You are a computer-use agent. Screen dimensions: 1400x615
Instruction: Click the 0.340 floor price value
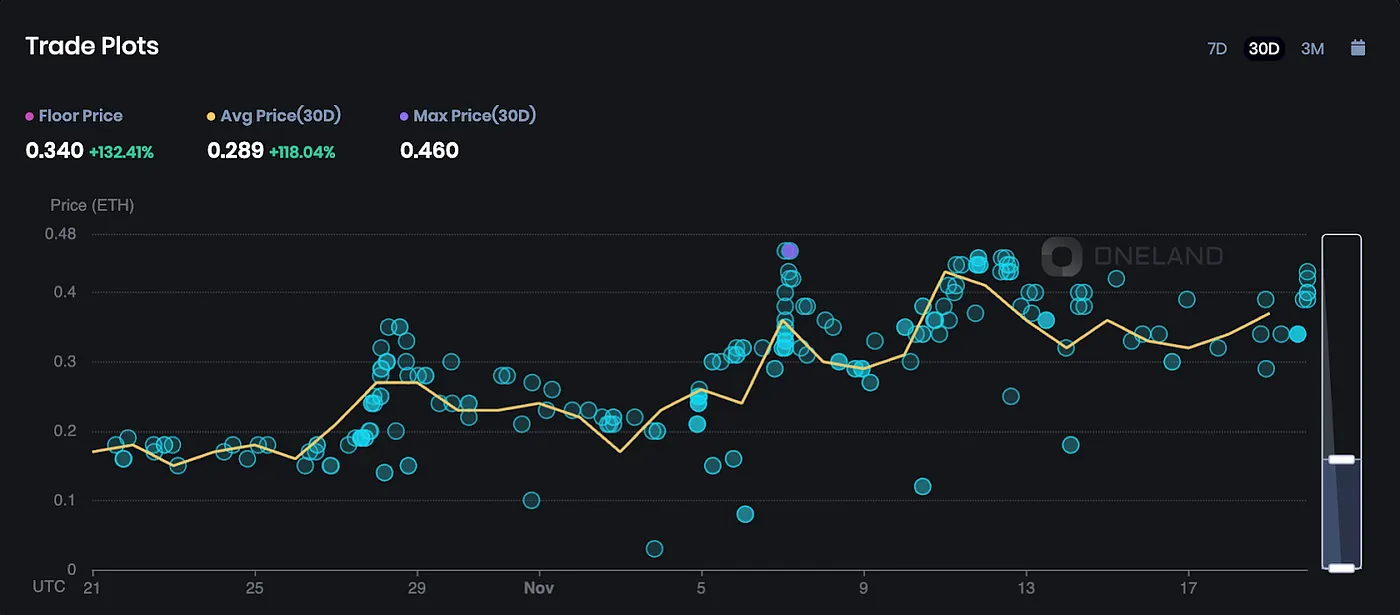click(54, 151)
